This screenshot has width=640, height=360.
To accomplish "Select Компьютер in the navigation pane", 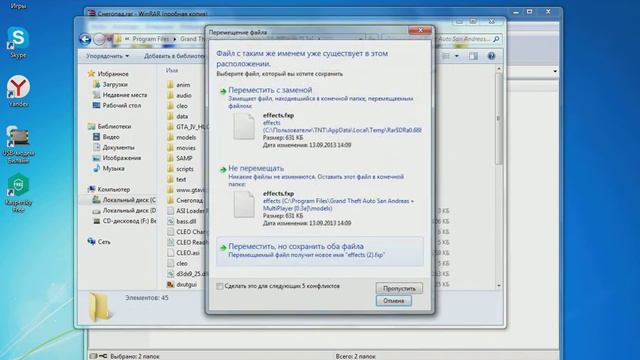I will coord(109,189).
